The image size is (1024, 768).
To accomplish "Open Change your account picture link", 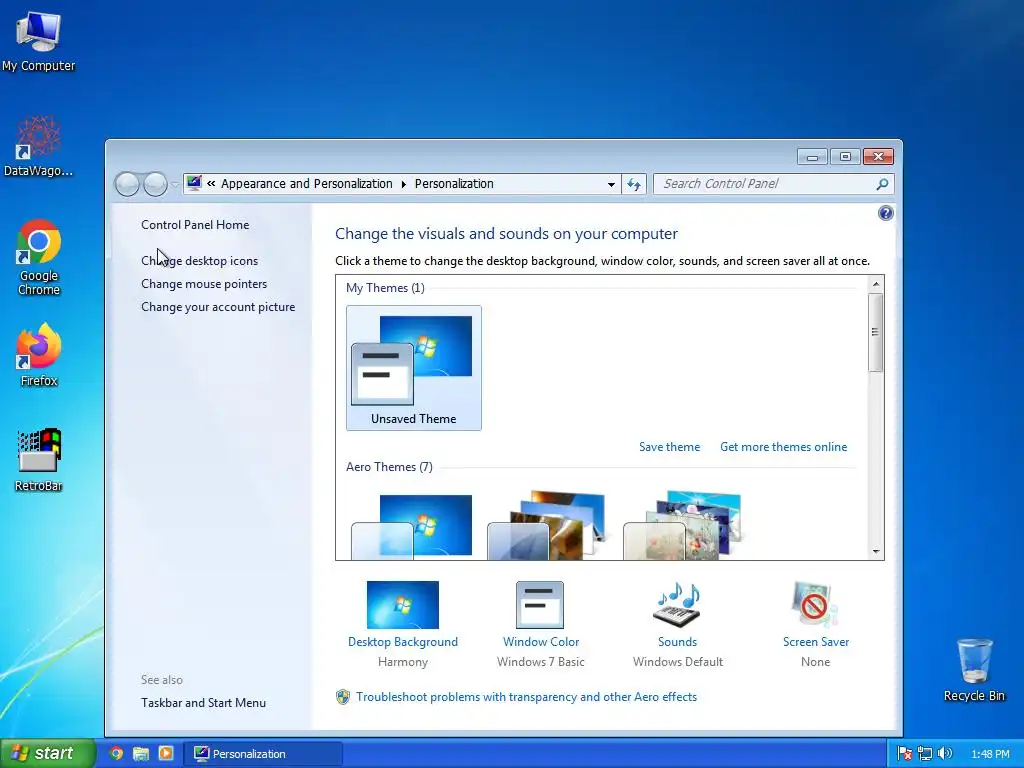I will point(218,307).
